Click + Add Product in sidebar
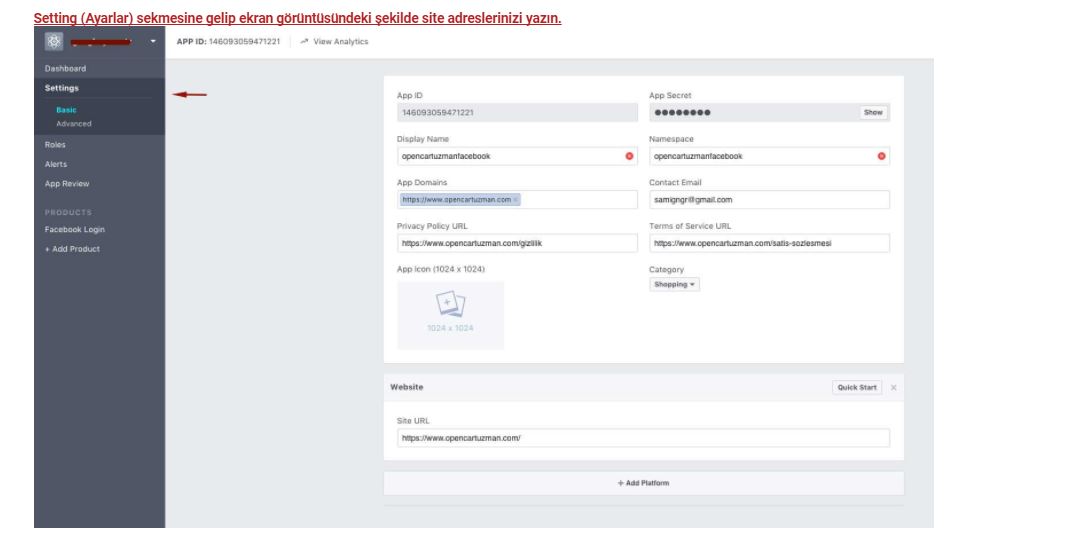 [x=72, y=249]
